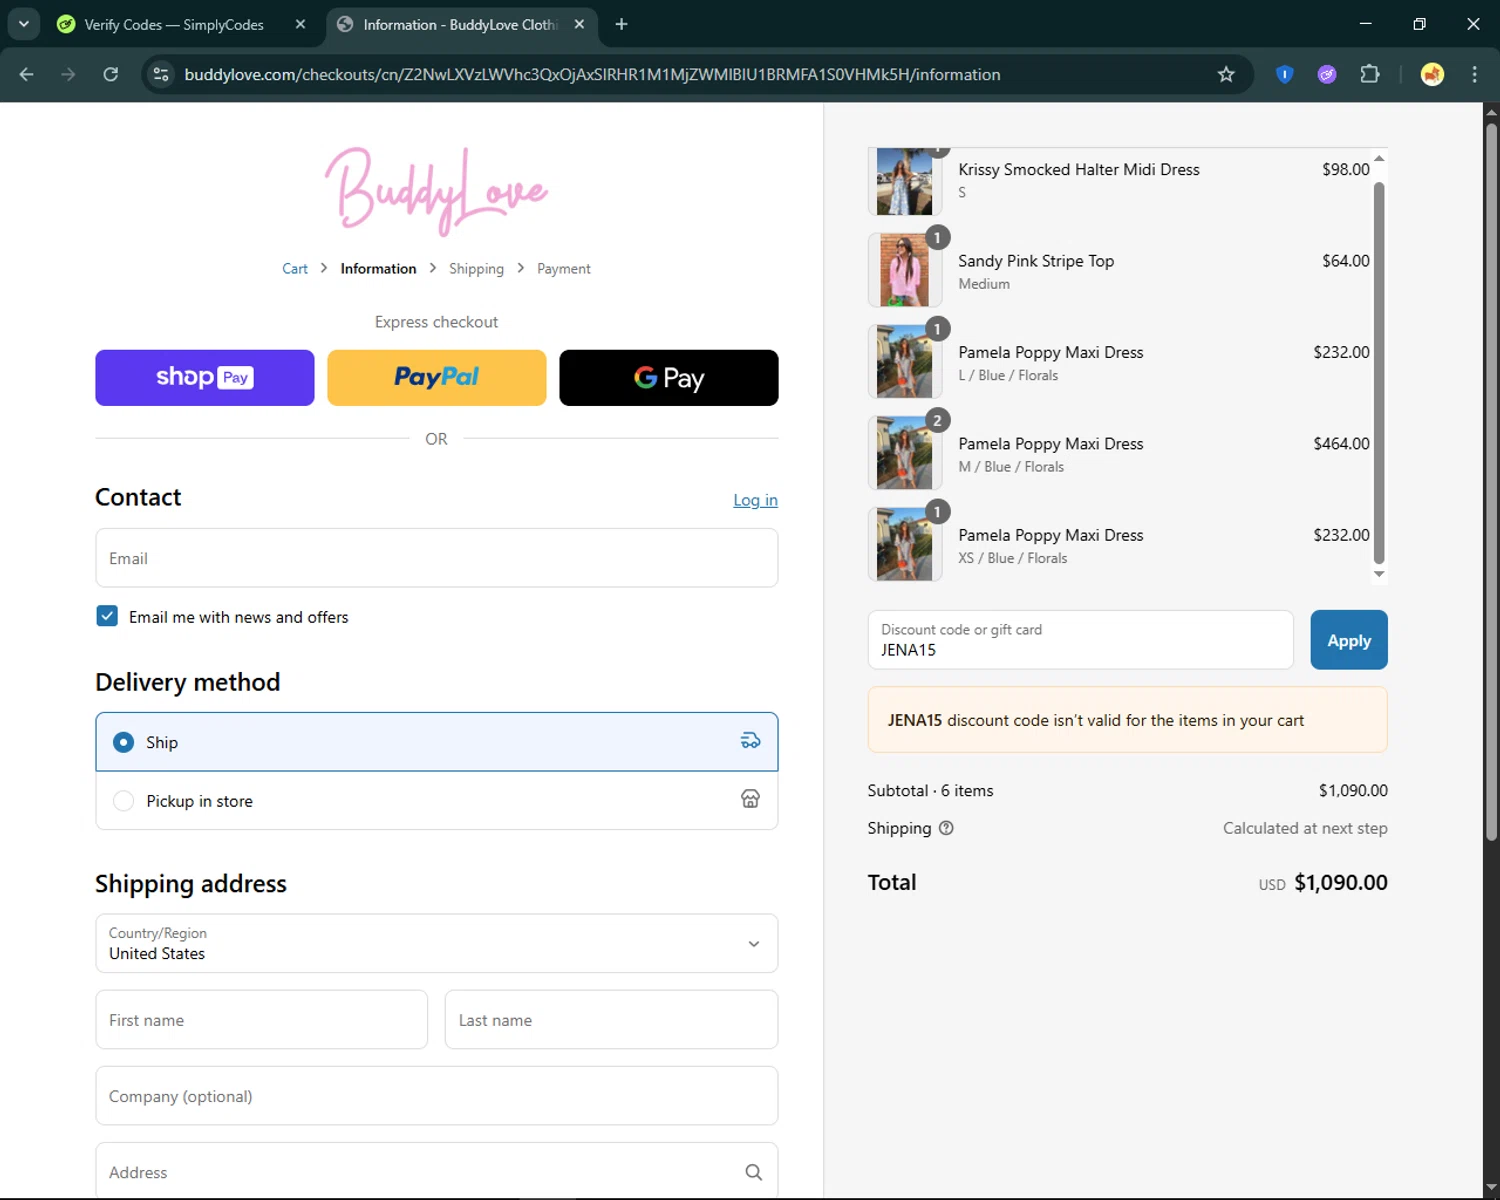Switch to Verify Codes — SimplyCodes tab
Screen dimensions: 1500x1200
tap(175, 24)
